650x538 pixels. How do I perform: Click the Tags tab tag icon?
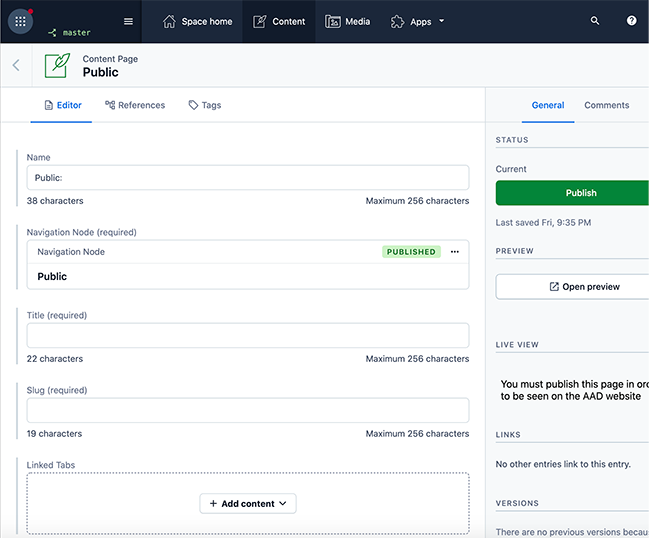[193, 105]
